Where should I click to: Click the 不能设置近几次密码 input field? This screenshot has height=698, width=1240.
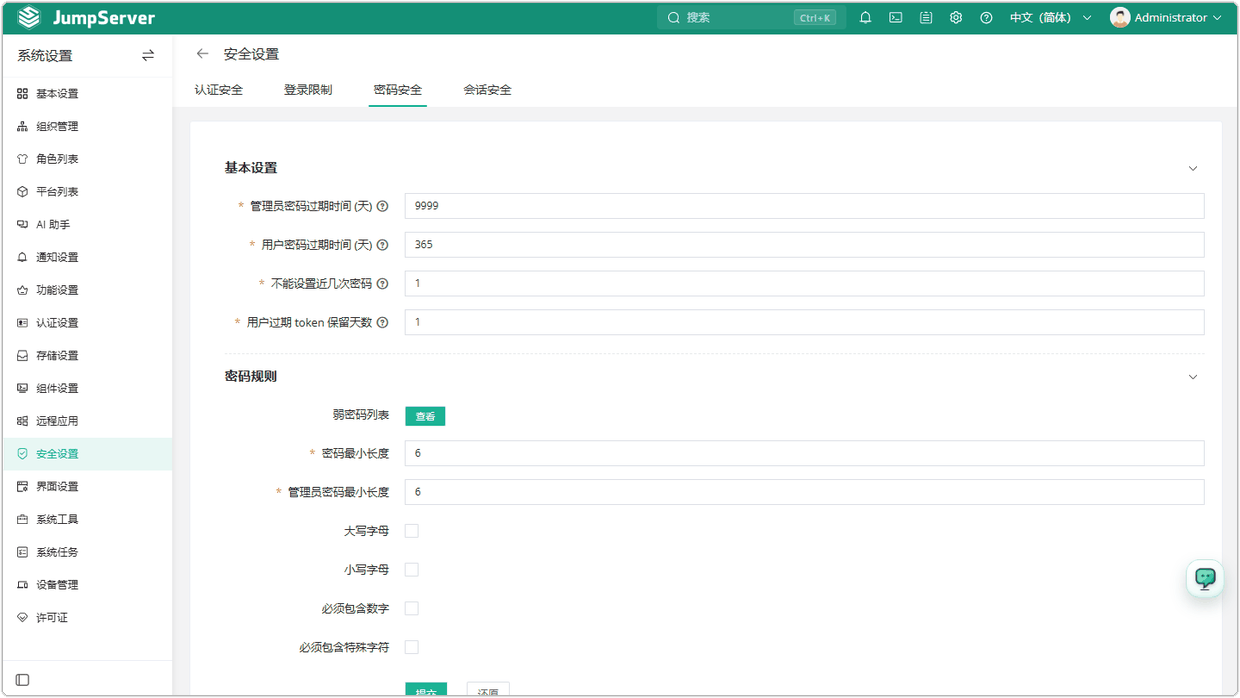pos(804,284)
